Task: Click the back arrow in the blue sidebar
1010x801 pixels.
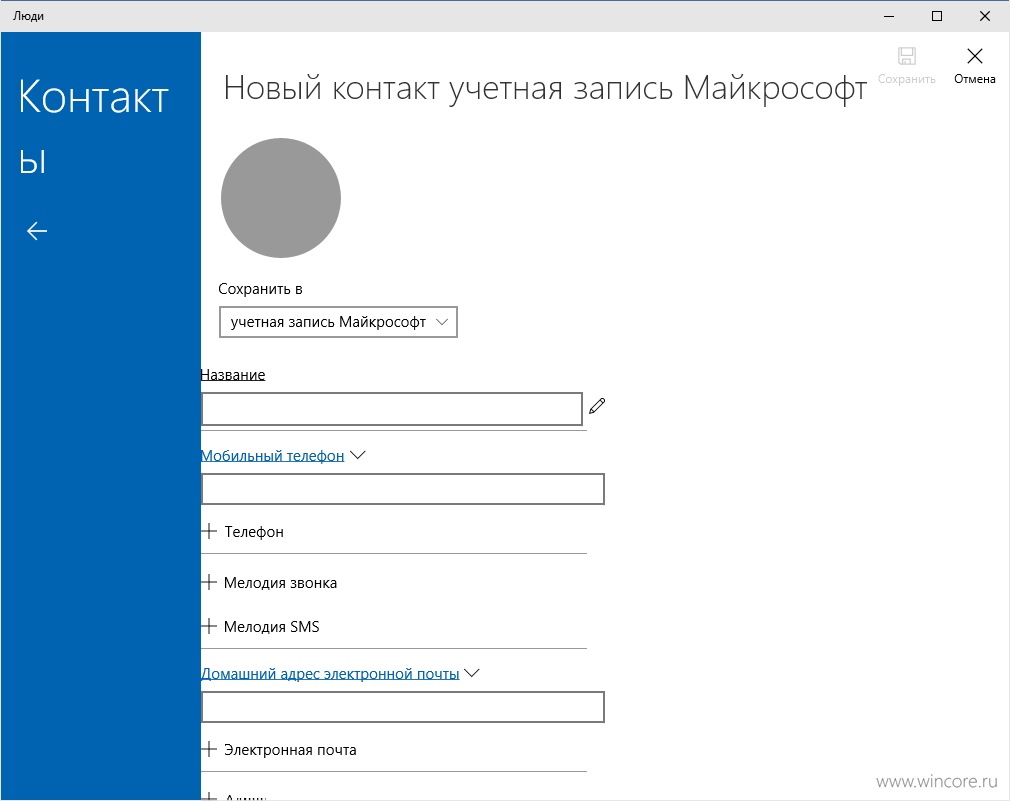Action: (x=37, y=231)
